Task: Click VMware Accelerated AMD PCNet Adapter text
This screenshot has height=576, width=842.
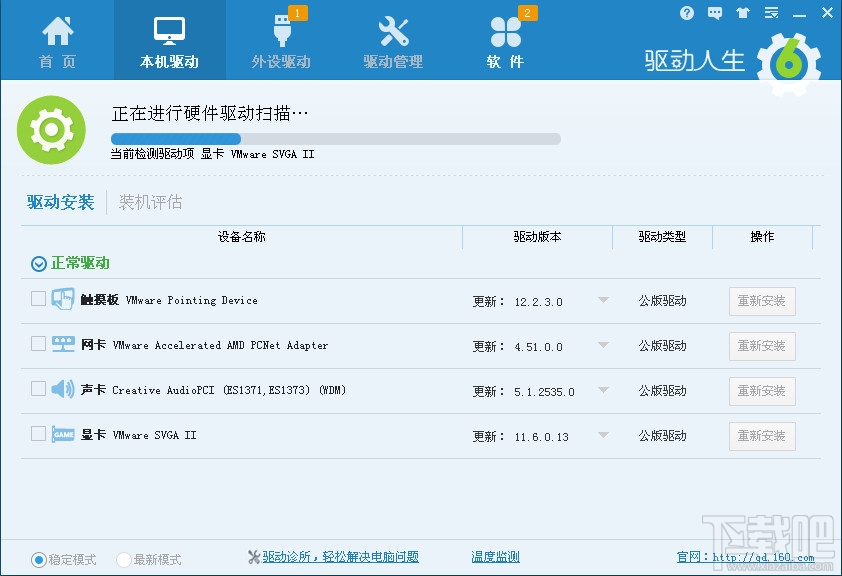Action: tap(220, 345)
